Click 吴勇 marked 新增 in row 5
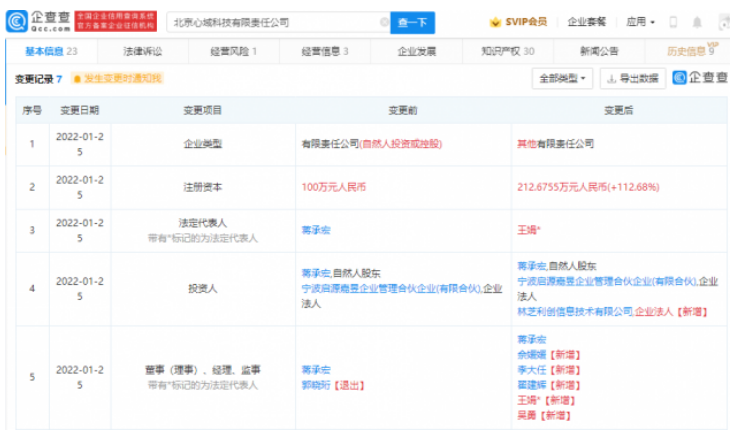Image resolution: width=748 pixels, height=437 pixels. 527,416
